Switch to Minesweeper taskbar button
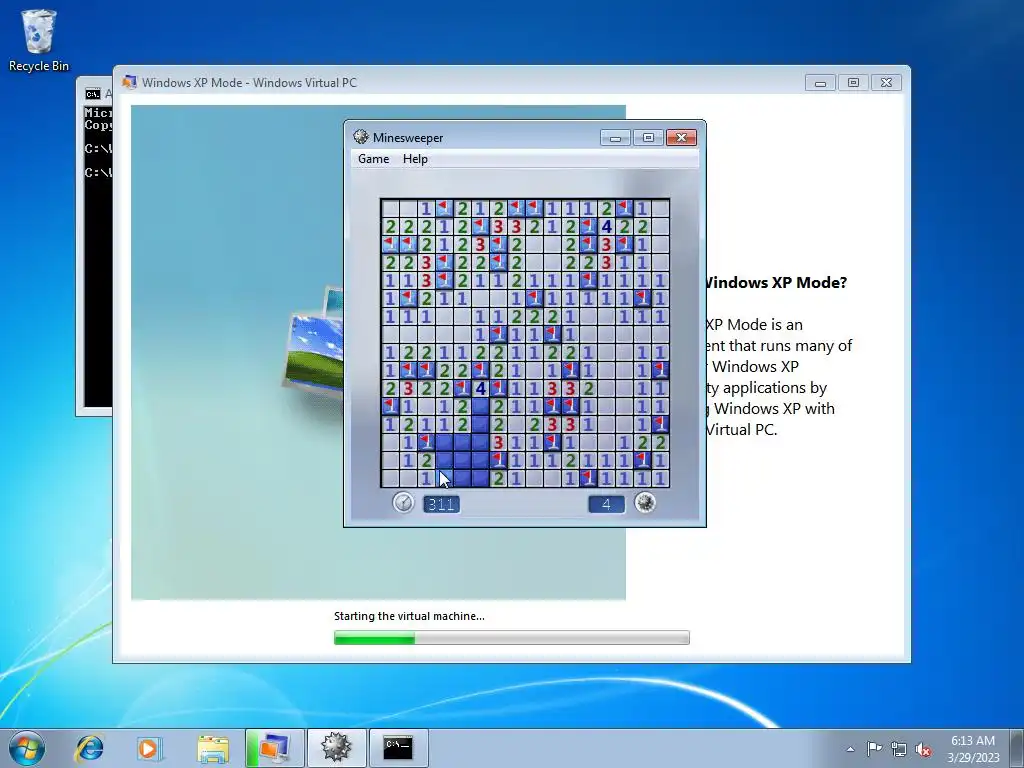This screenshot has height=768, width=1024. pyautogui.click(x=336, y=748)
